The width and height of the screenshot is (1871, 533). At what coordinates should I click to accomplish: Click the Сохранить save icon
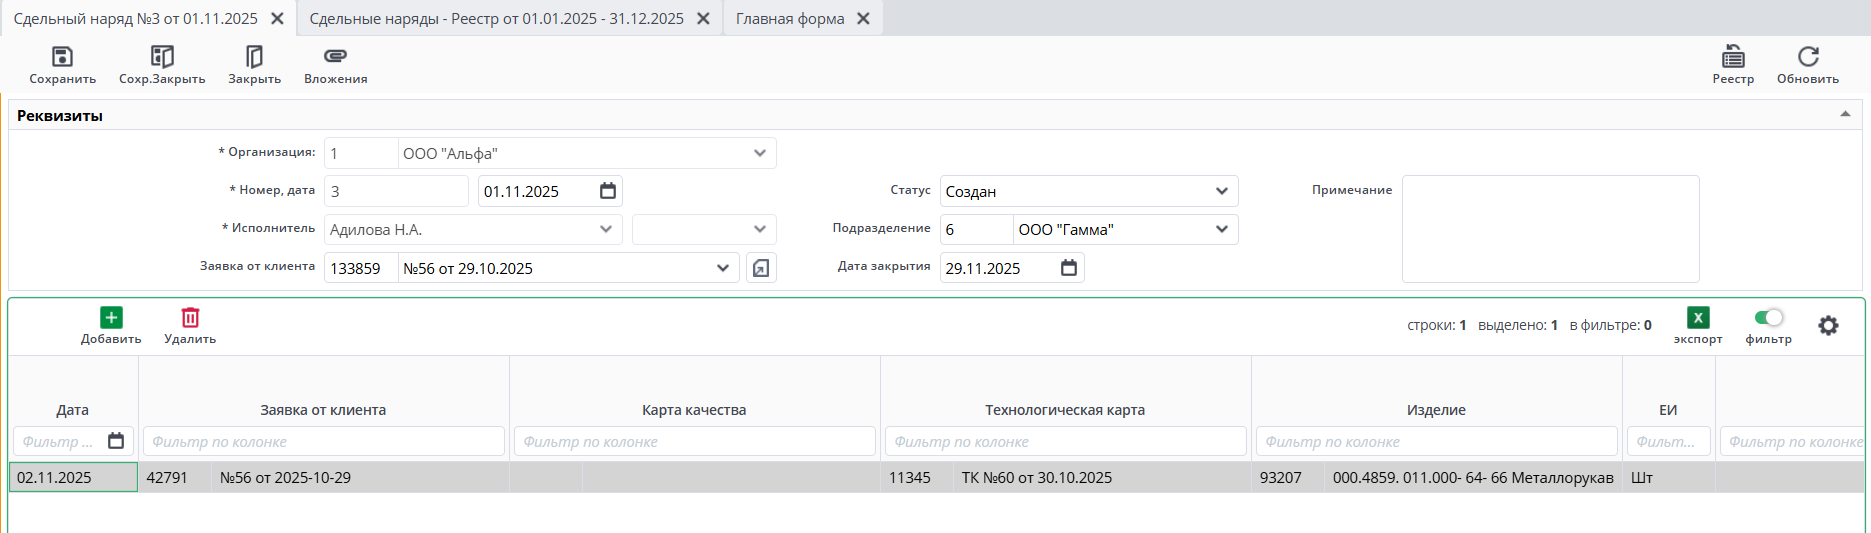[x=62, y=57]
